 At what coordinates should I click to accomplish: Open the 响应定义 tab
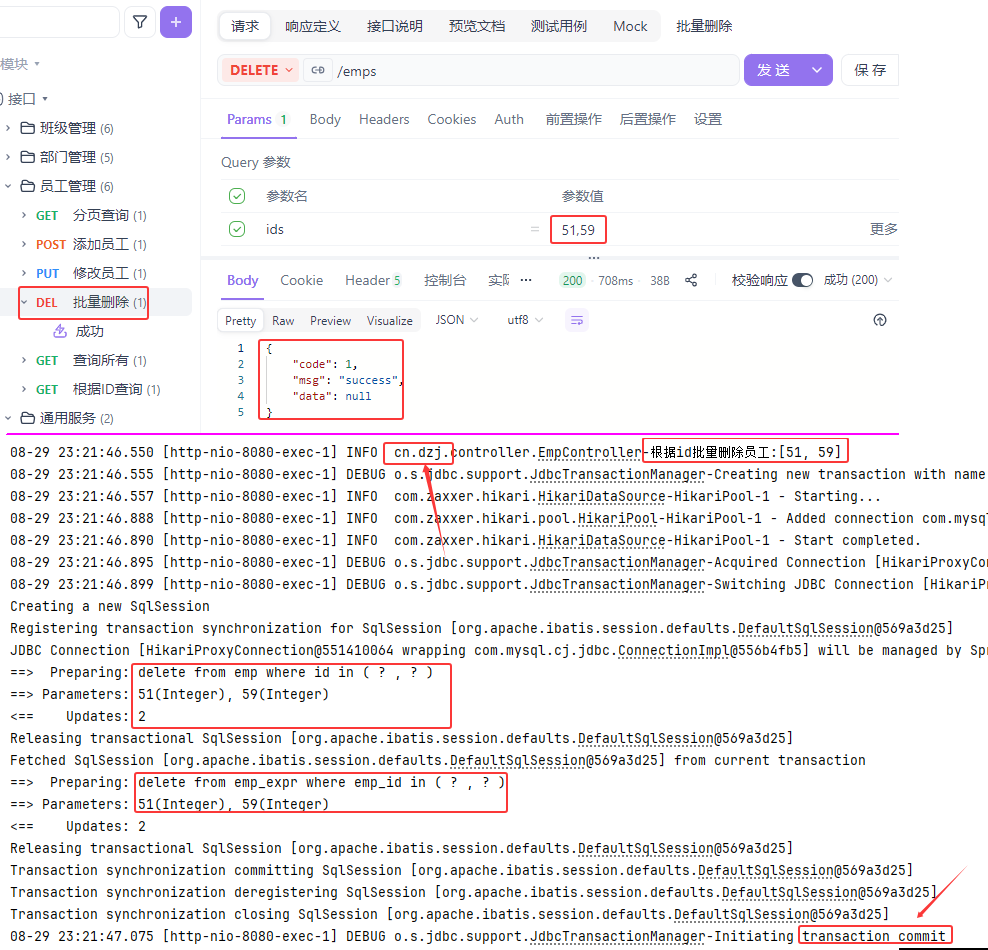312,26
